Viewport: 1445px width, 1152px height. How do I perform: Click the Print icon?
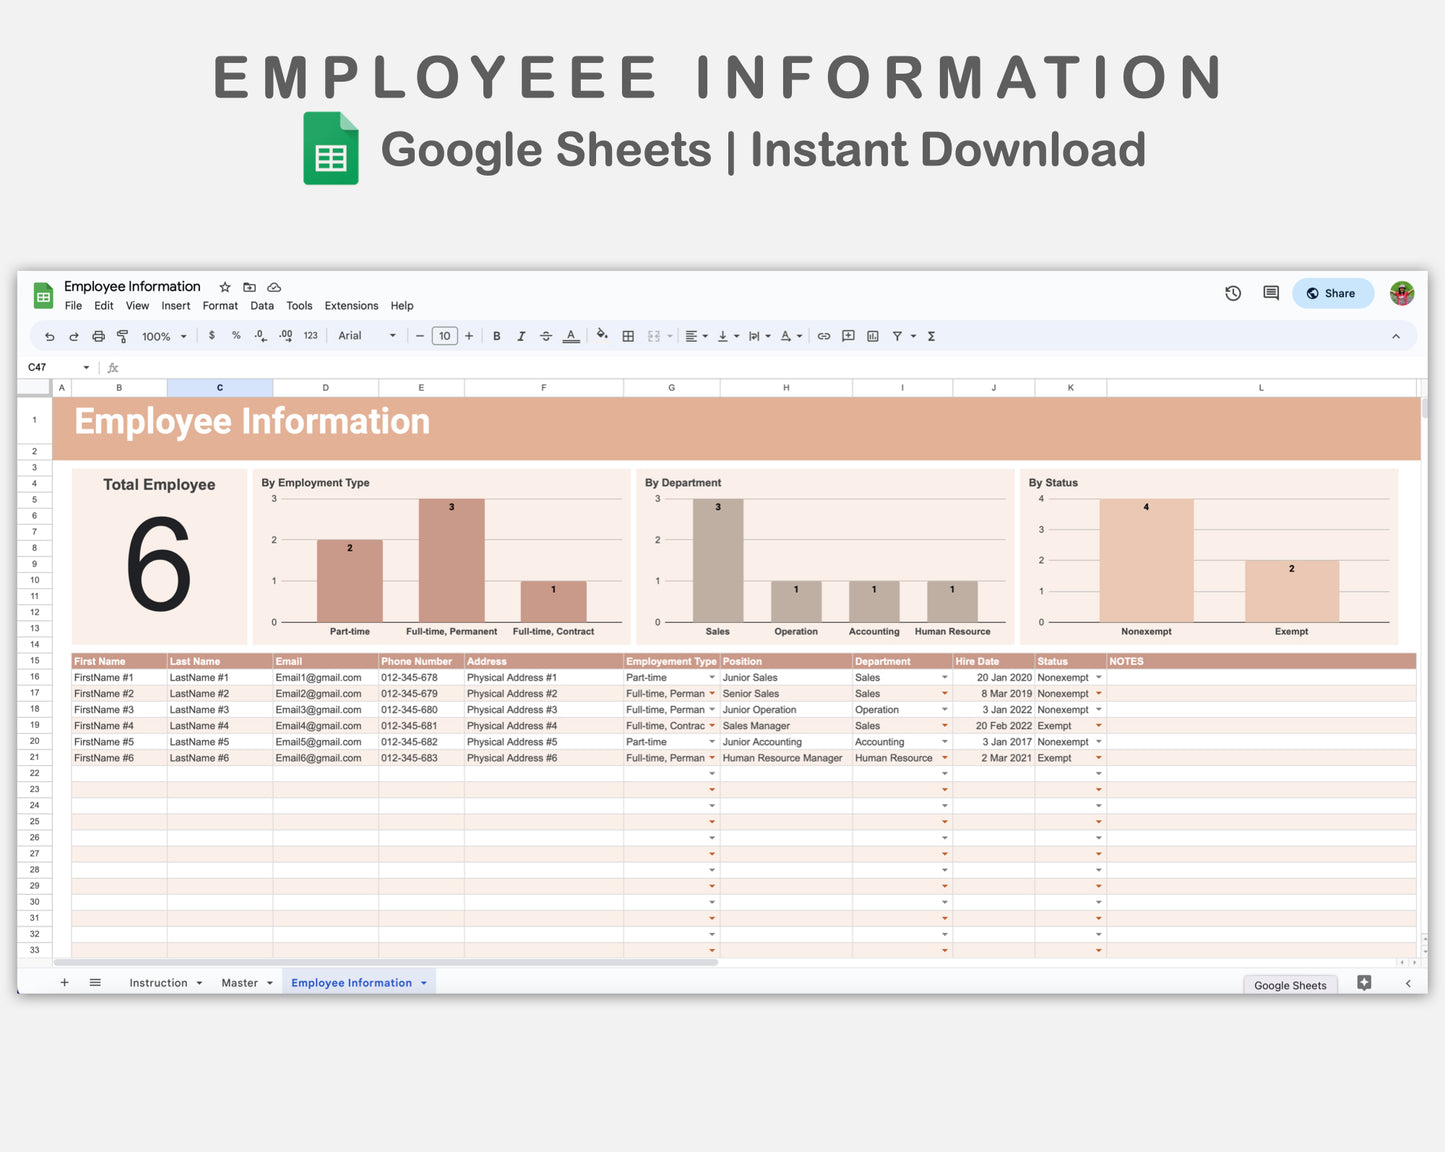[x=98, y=336]
